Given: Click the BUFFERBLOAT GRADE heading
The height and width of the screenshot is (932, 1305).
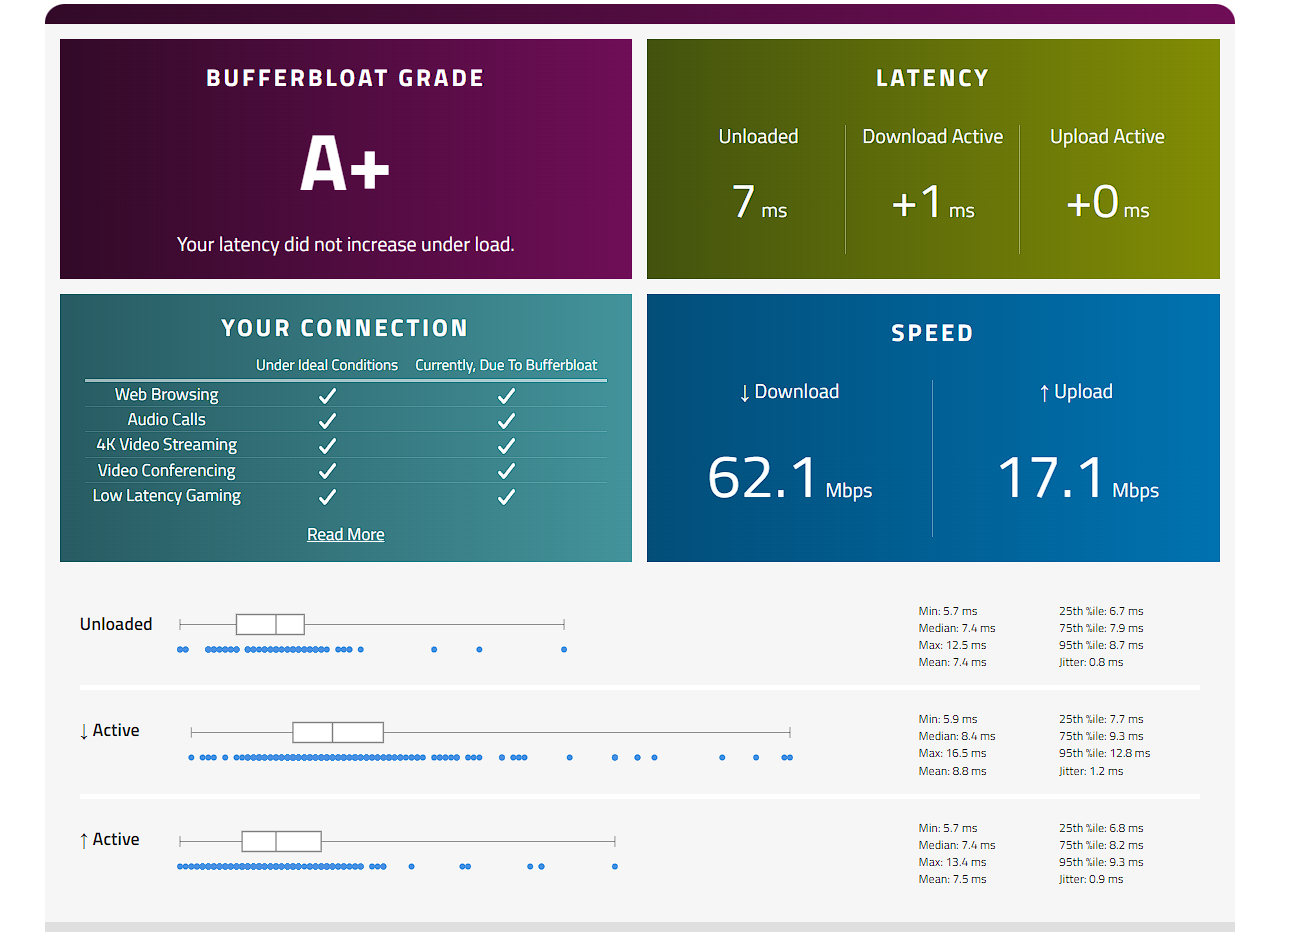Looking at the screenshot, I should coord(345,78).
